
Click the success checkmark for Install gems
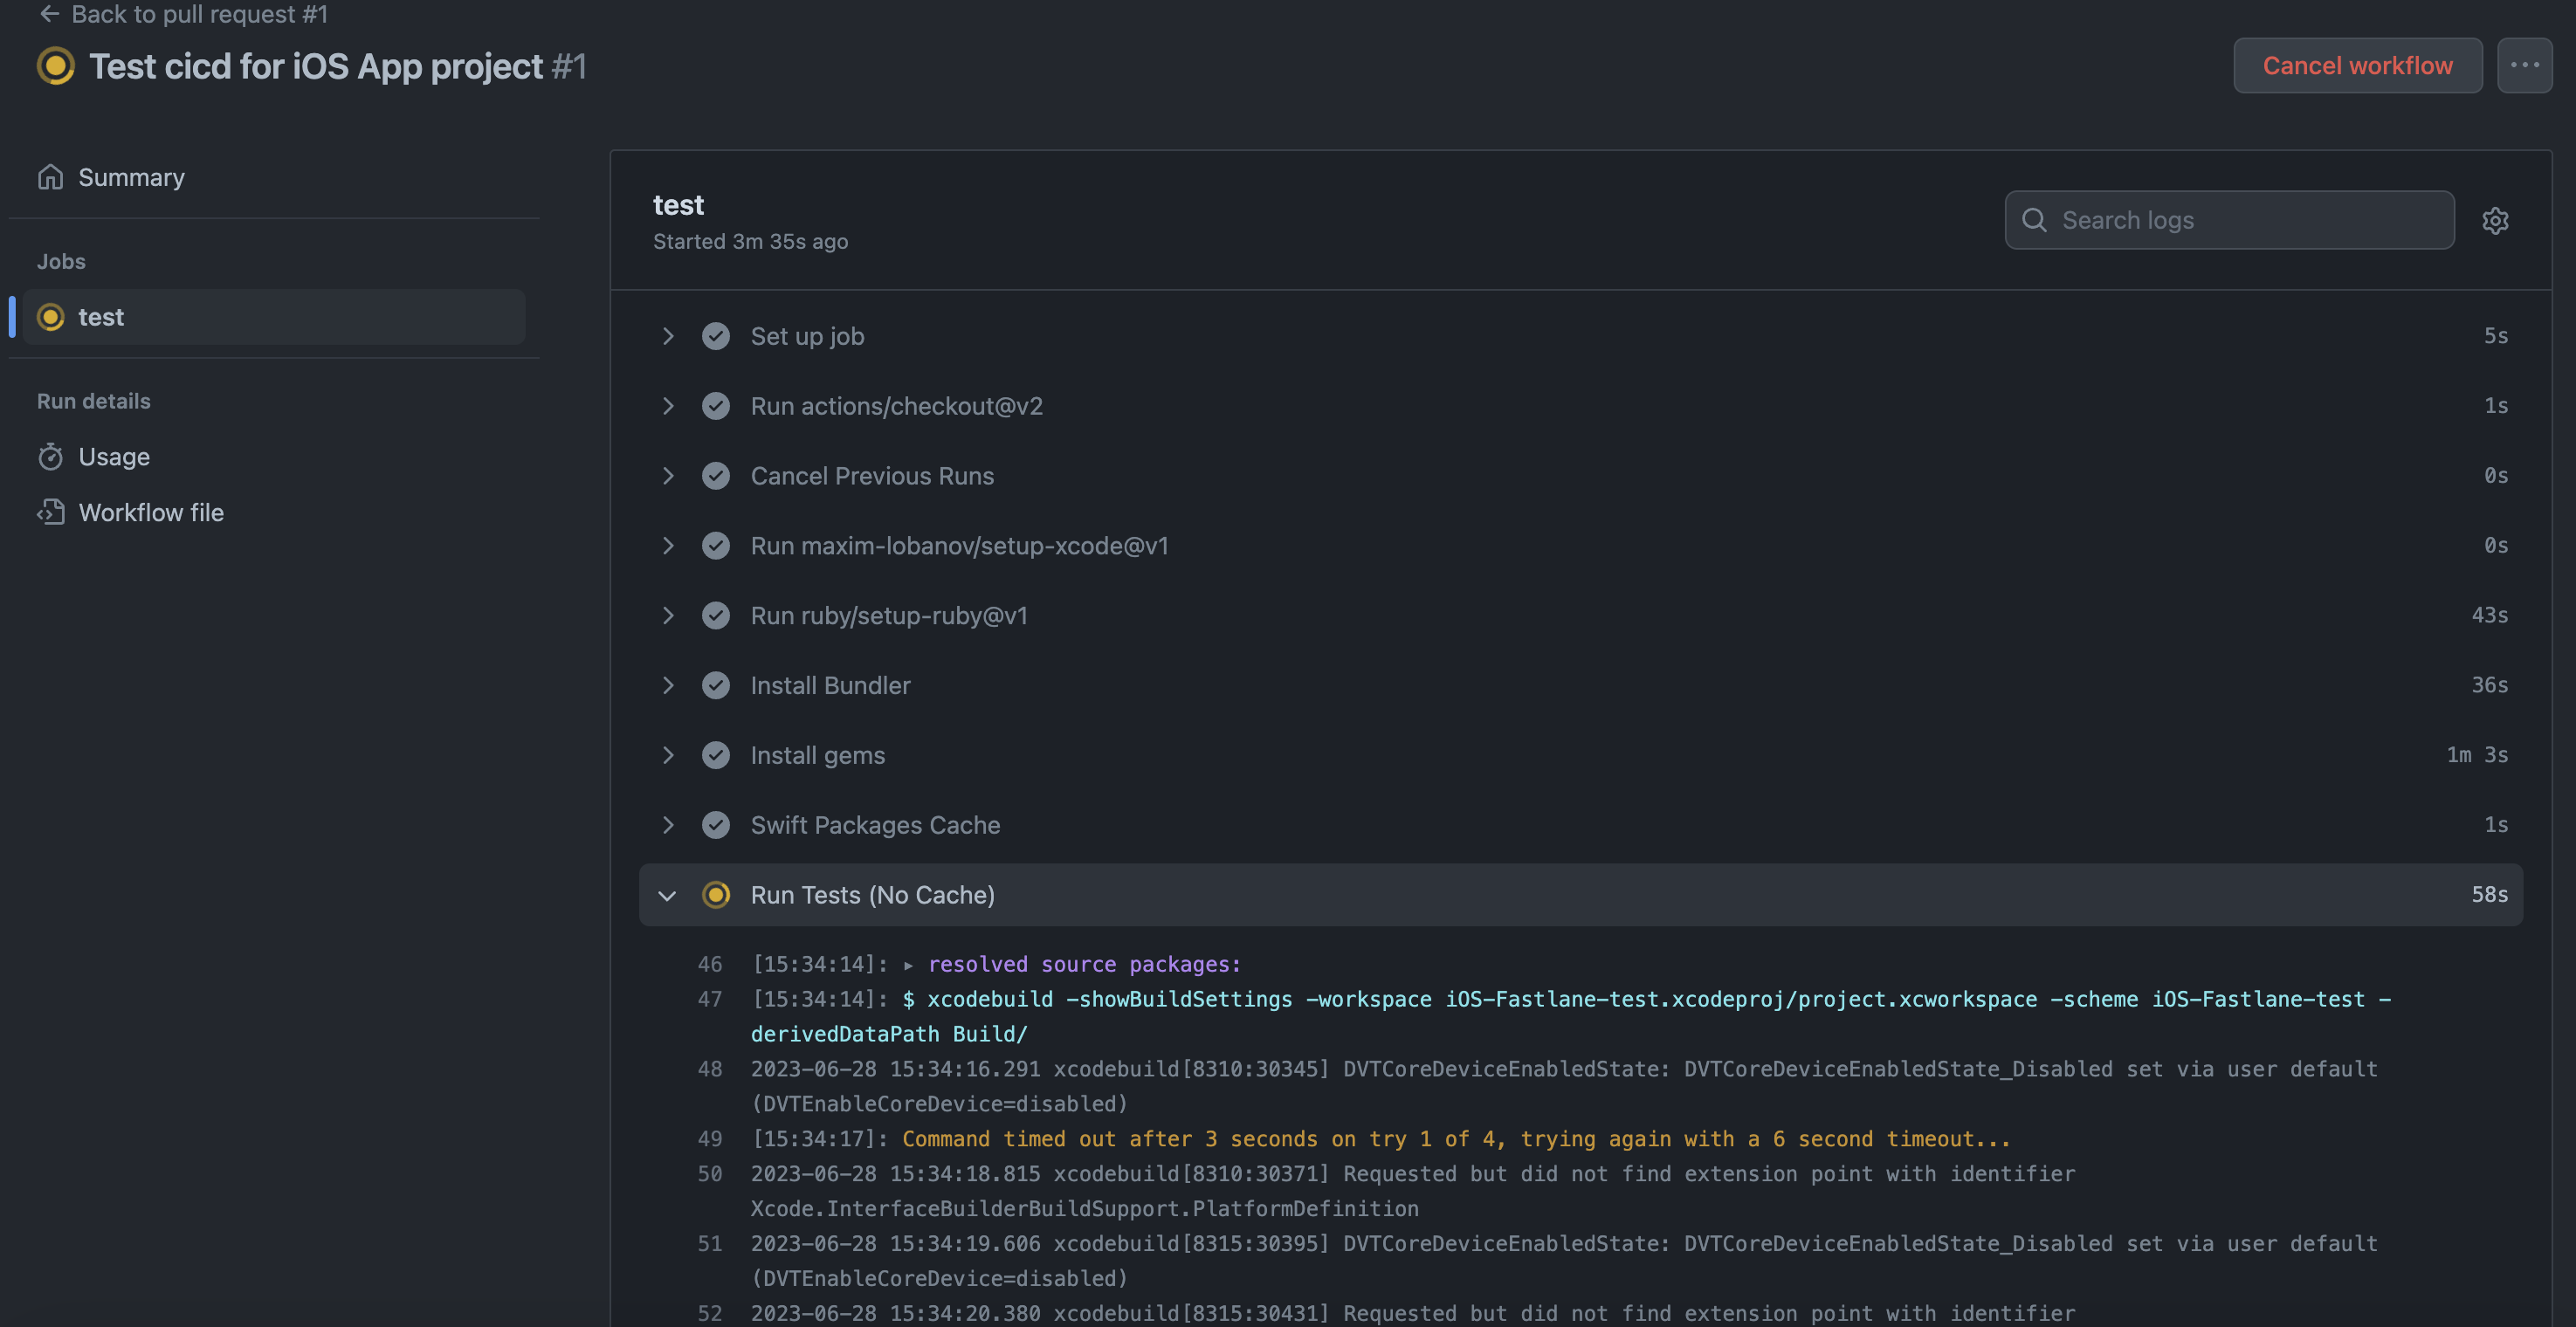tap(716, 755)
